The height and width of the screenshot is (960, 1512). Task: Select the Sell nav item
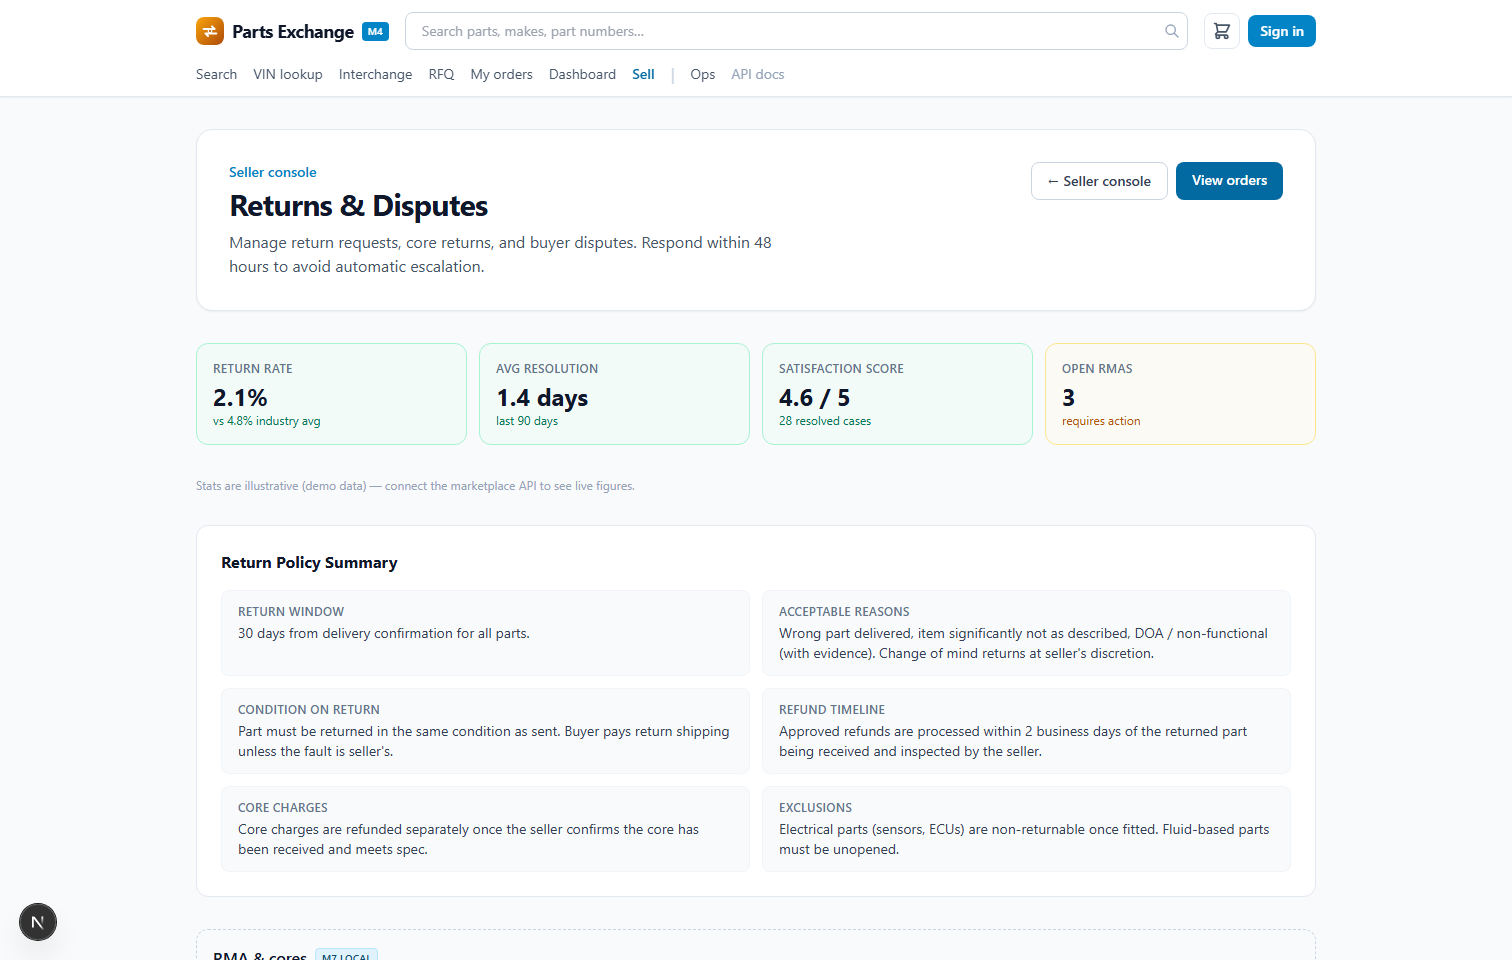pos(643,74)
